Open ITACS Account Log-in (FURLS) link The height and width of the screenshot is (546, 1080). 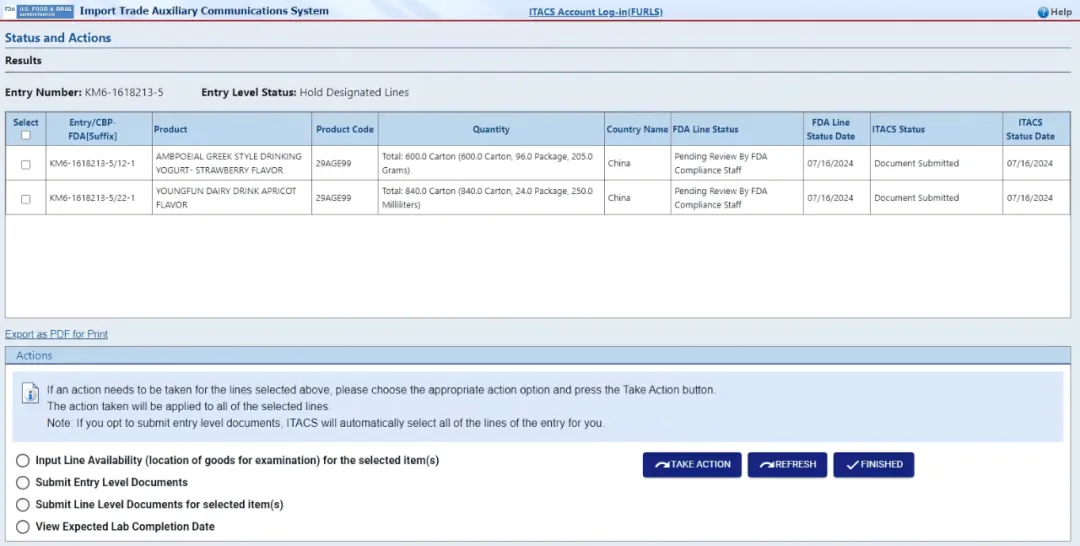pos(595,12)
